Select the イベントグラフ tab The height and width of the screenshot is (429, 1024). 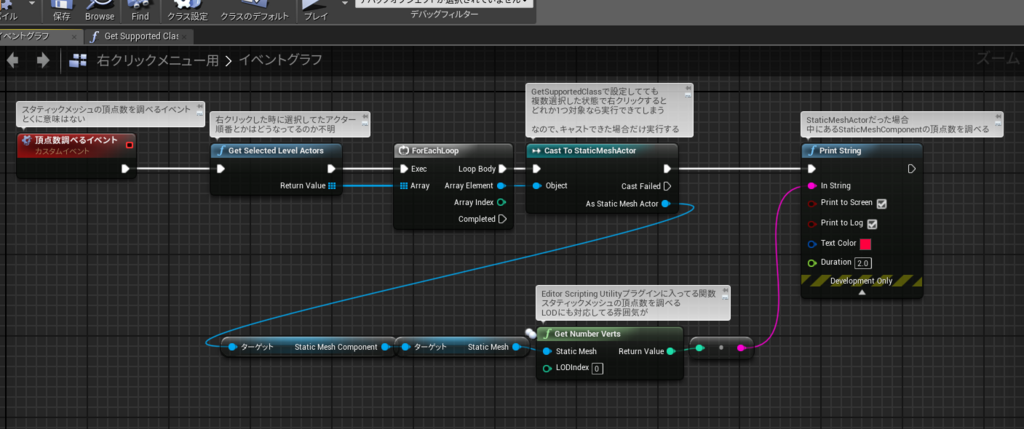pos(39,36)
